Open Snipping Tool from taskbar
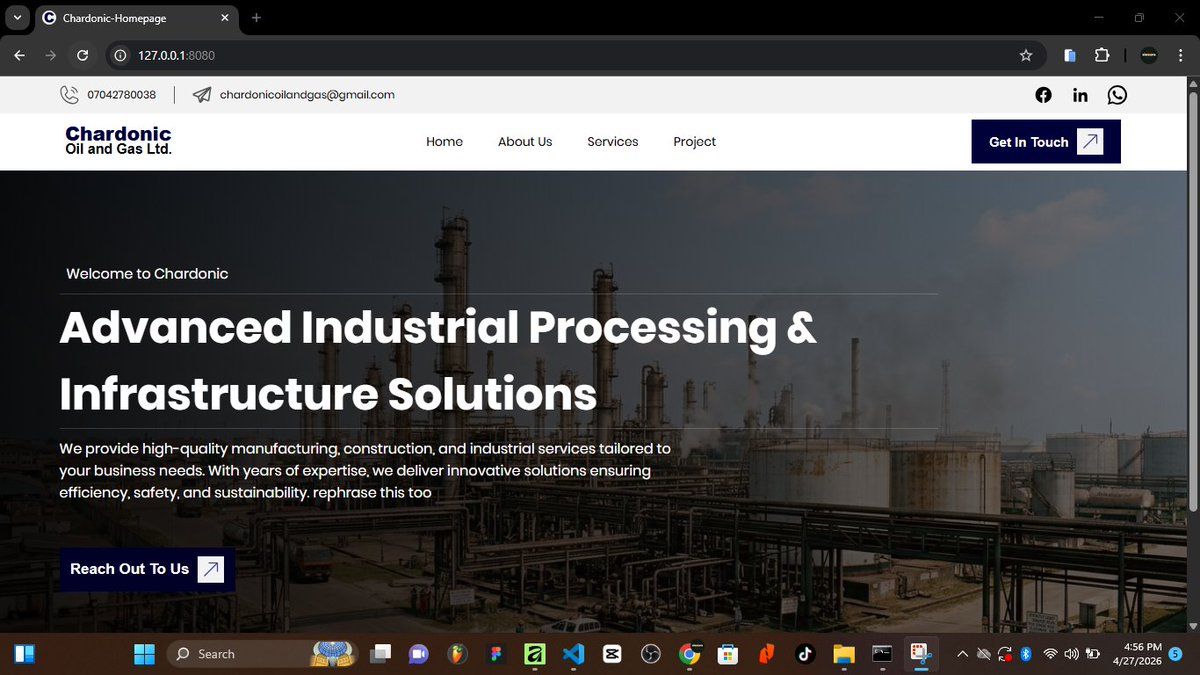 [920, 654]
